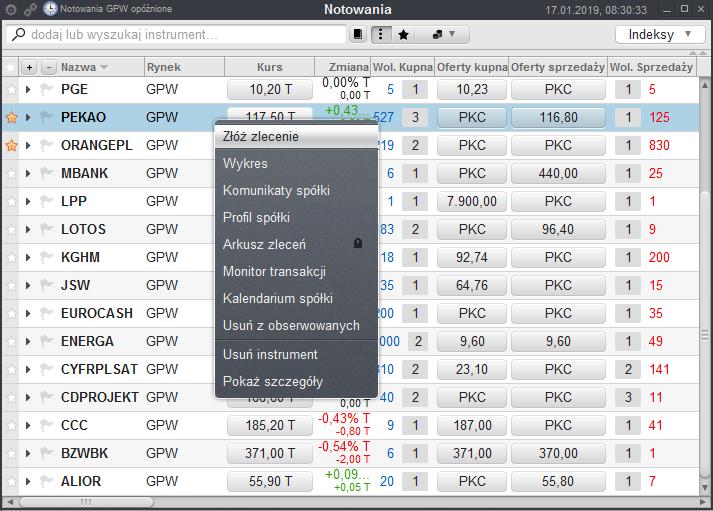Click the flag icon in ENERGA row
The image size is (713, 511).
click(46, 341)
